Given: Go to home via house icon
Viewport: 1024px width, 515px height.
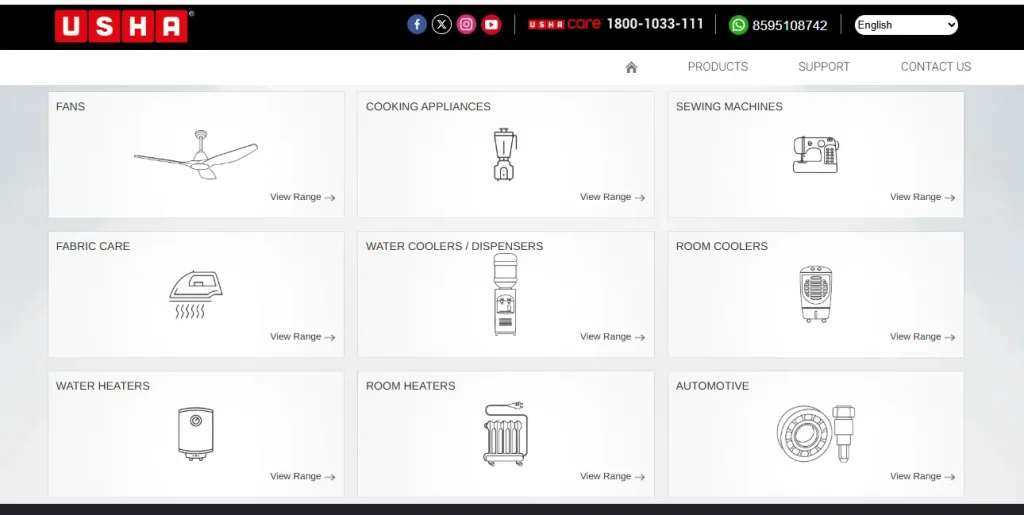Looking at the screenshot, I should coord(631,67).
